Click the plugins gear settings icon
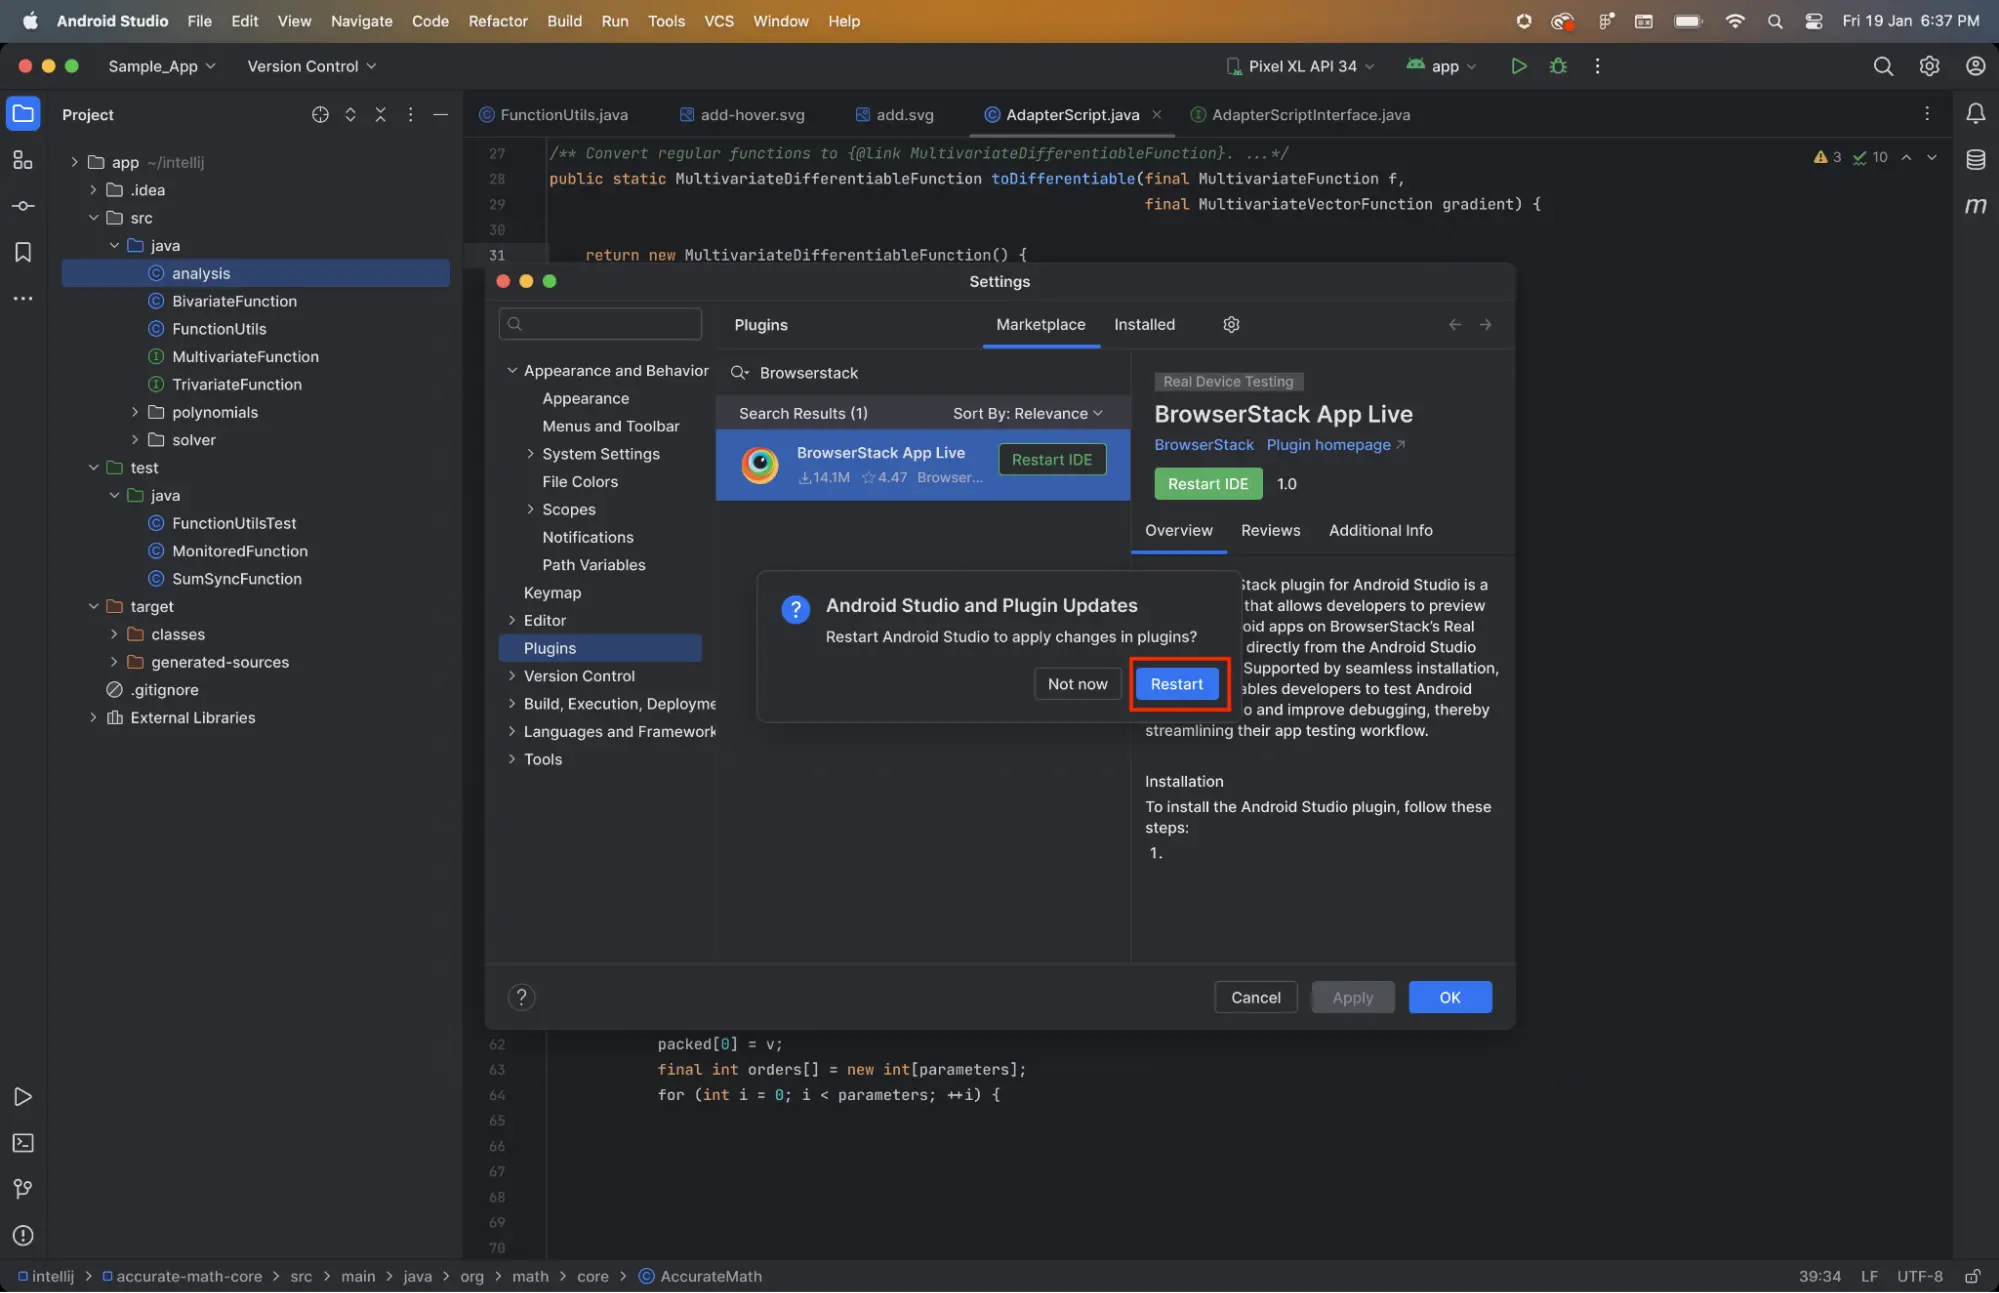The width and height of the screenshot is (1999, 1293). pyautogui.click(x=1231, y=324)
